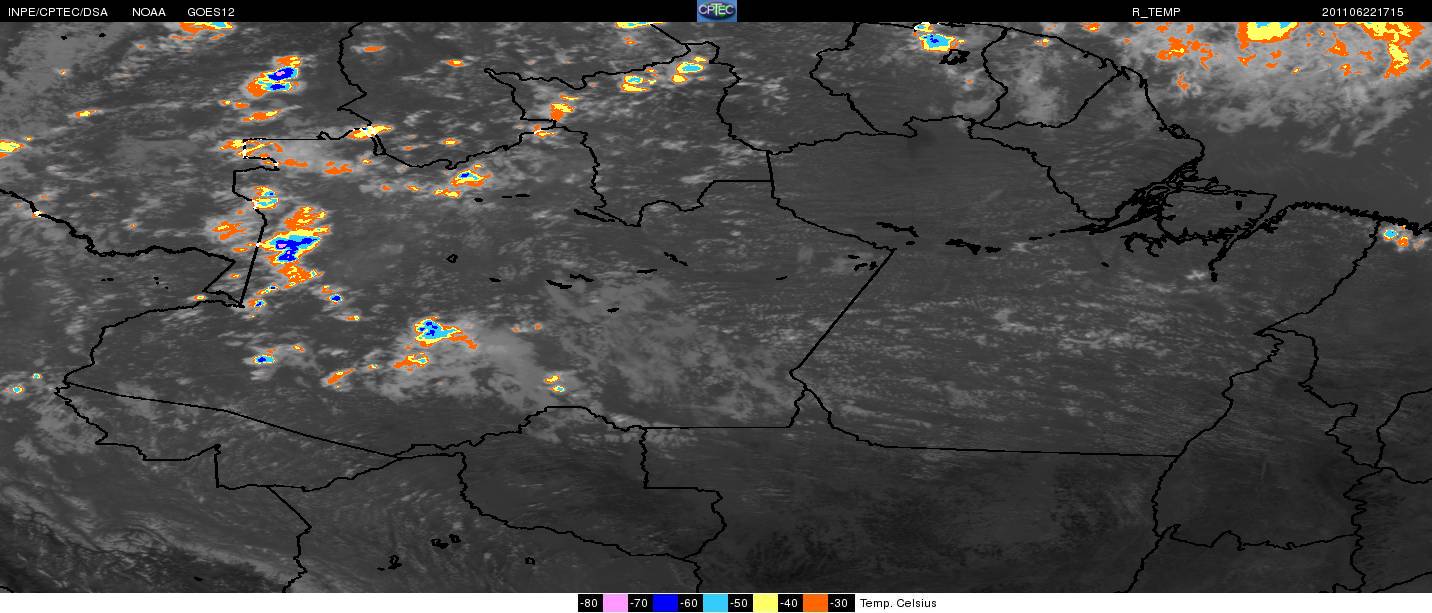Click the dark blue legend color swatch
The height and width of the screenshot is (613, 1432).
point(665,603)
